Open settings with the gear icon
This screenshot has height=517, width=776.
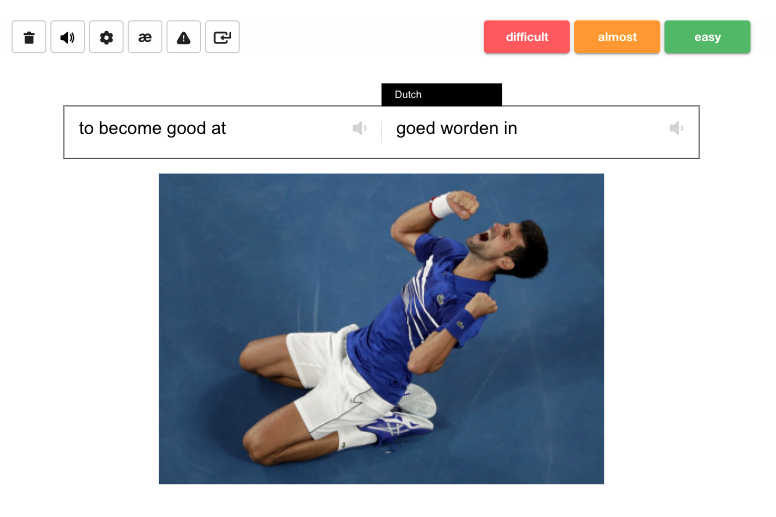coord(106,37)
